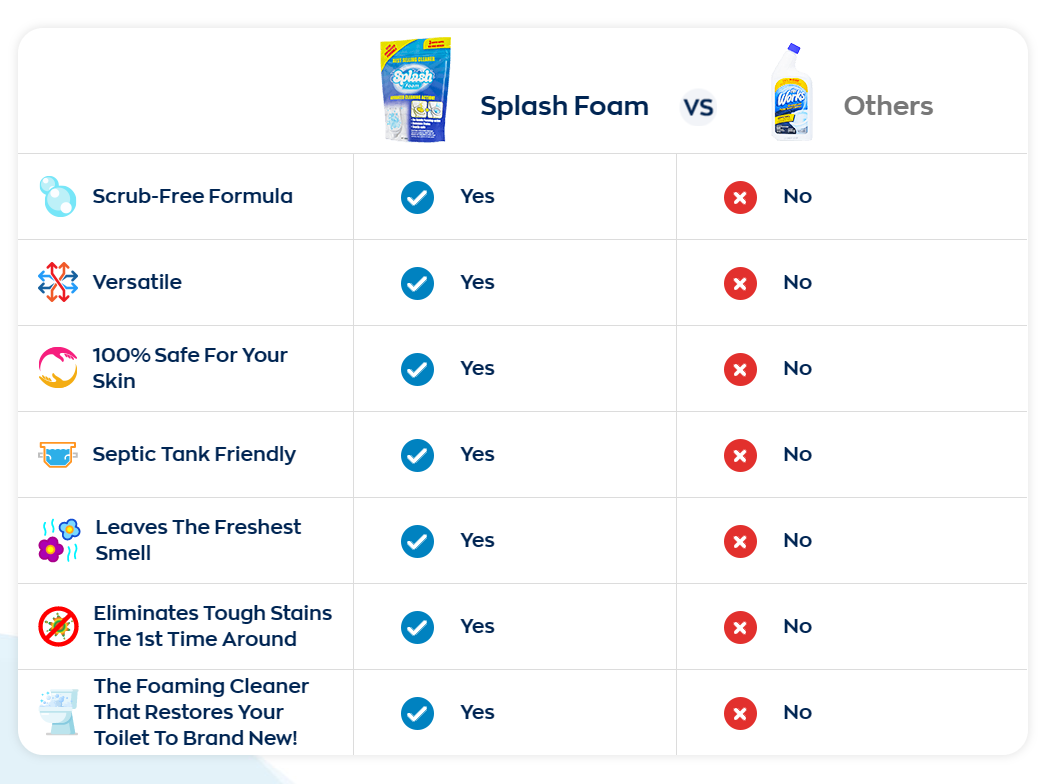Click the bubbles icon beside Scrub-Free Formula
This screenshot has width=1050, height=784.
(57, 196)
